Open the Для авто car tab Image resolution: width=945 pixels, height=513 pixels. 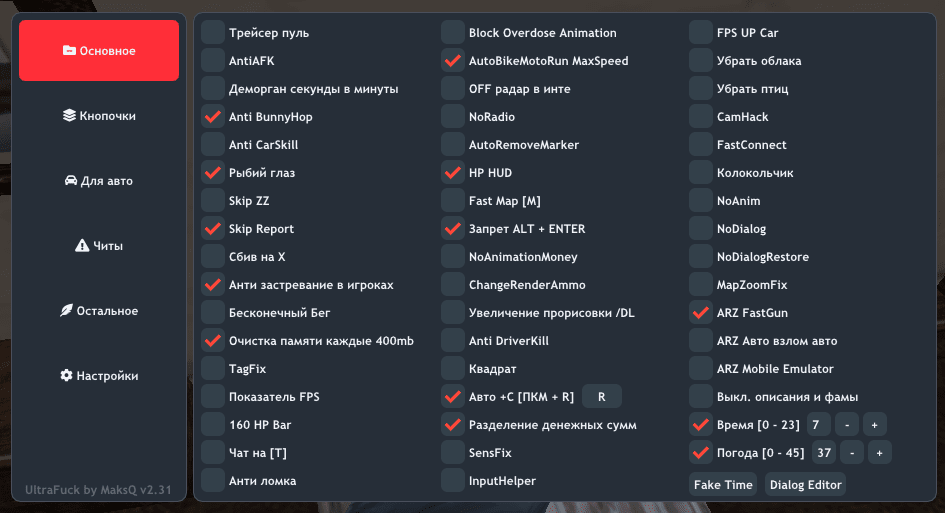pos(99,181)
